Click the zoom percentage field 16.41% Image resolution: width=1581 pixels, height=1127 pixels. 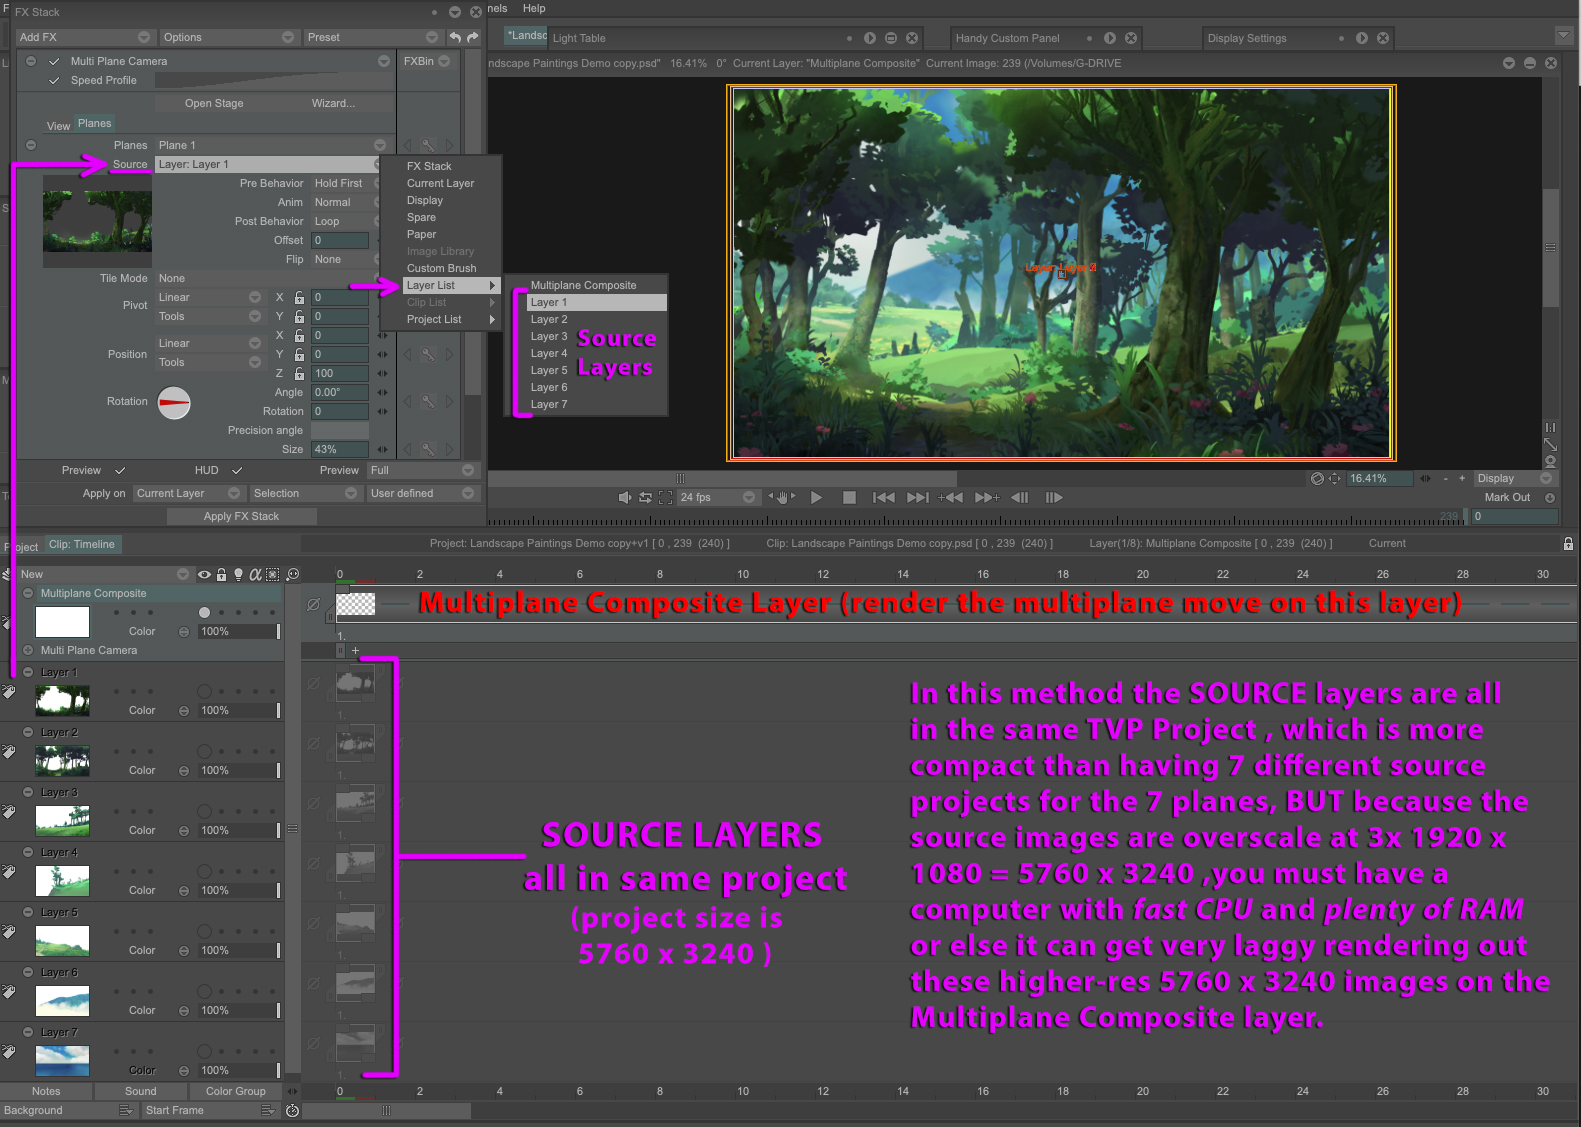click(x=1380, y=478)
